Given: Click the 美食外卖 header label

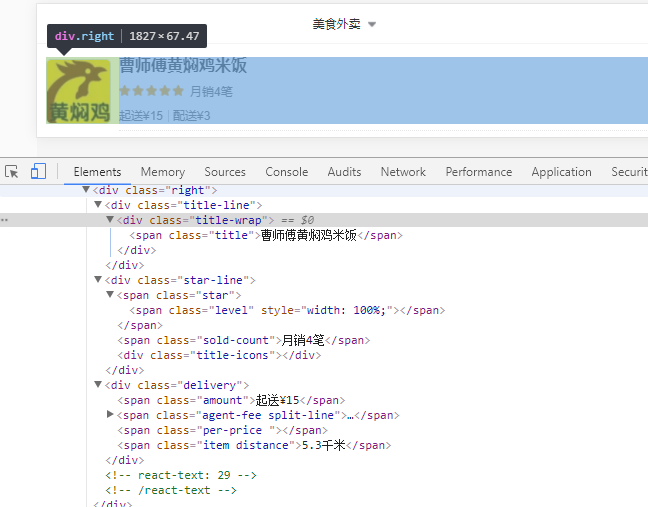Looking at the screenshot, I should [x=336, y=24].
